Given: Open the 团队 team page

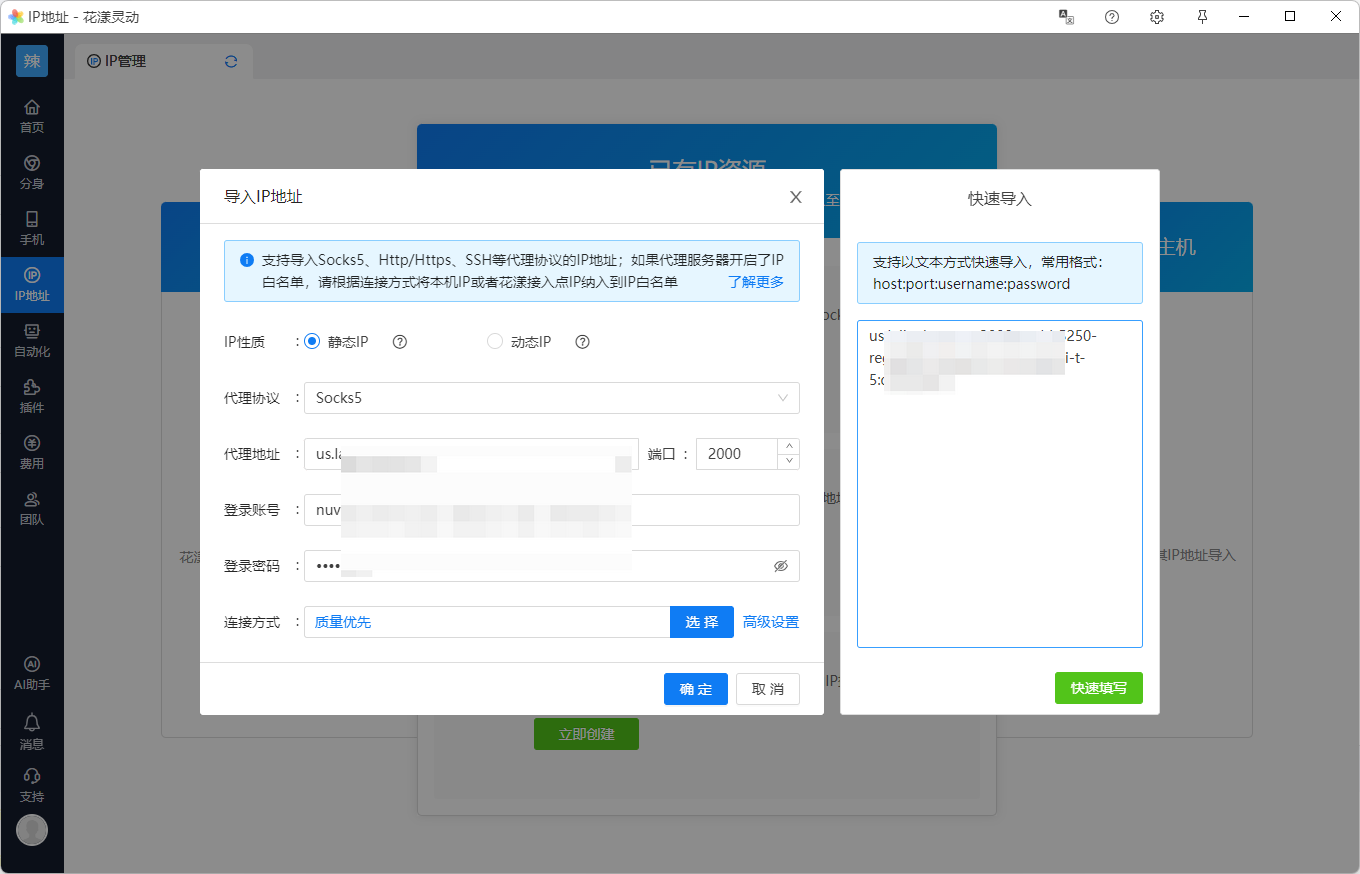Looking at the screenshot, I should (x=32, y=508).
